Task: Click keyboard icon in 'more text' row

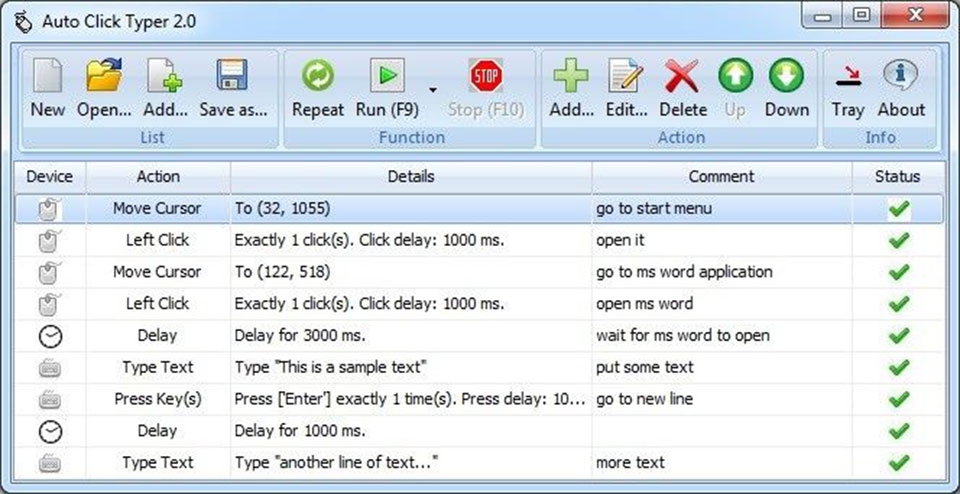Action: (x=50, y=463)
